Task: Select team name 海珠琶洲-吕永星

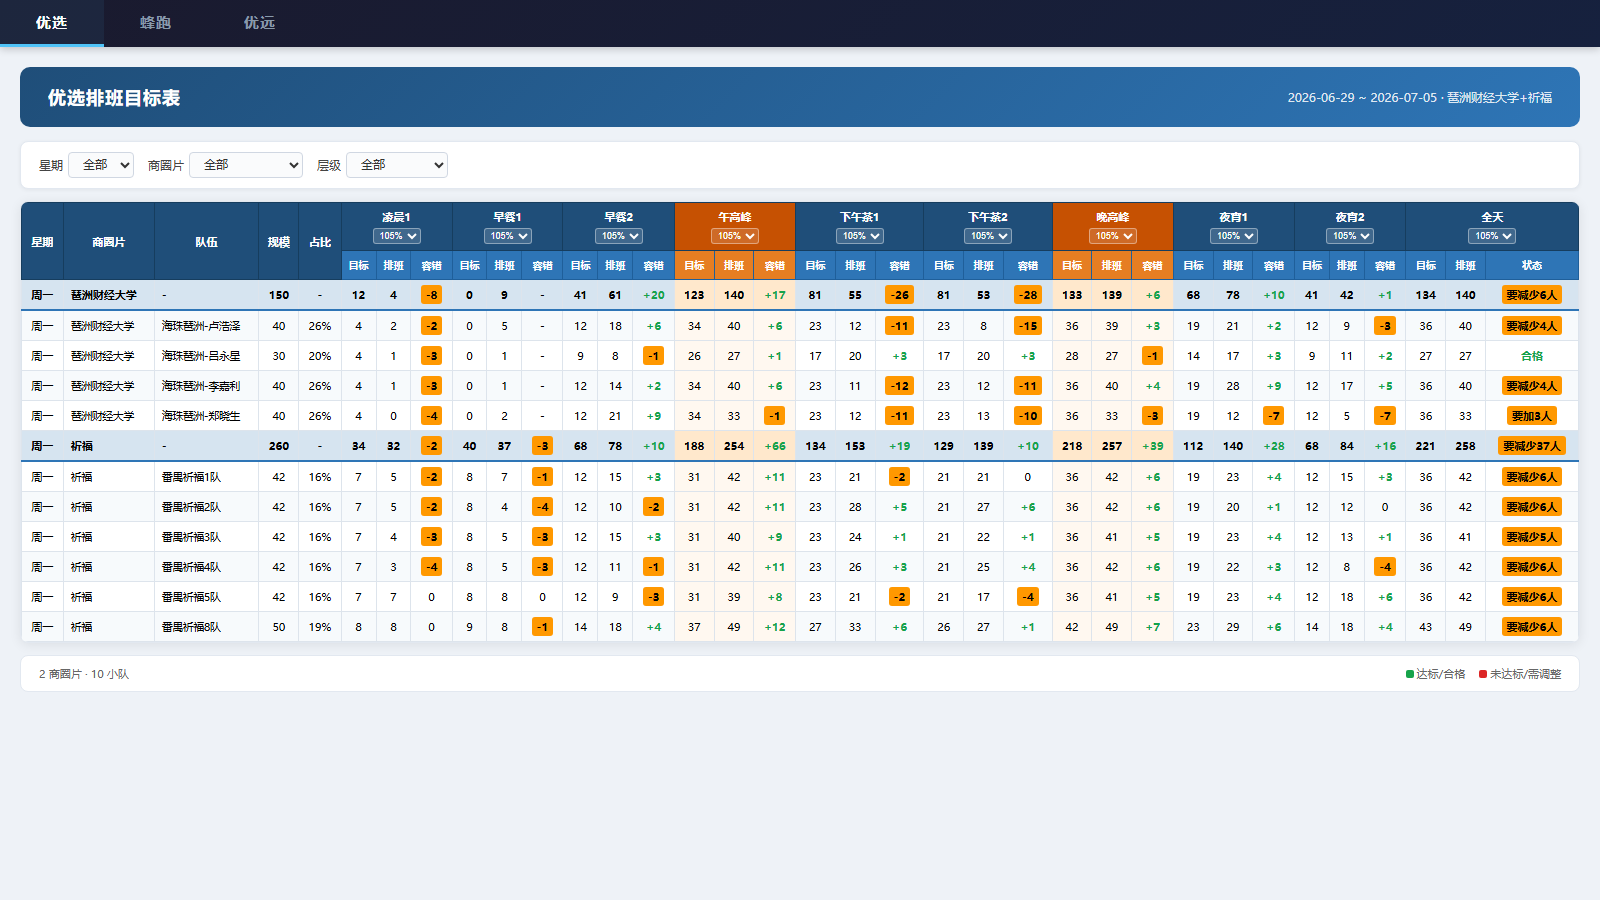Action: point(201,356)
